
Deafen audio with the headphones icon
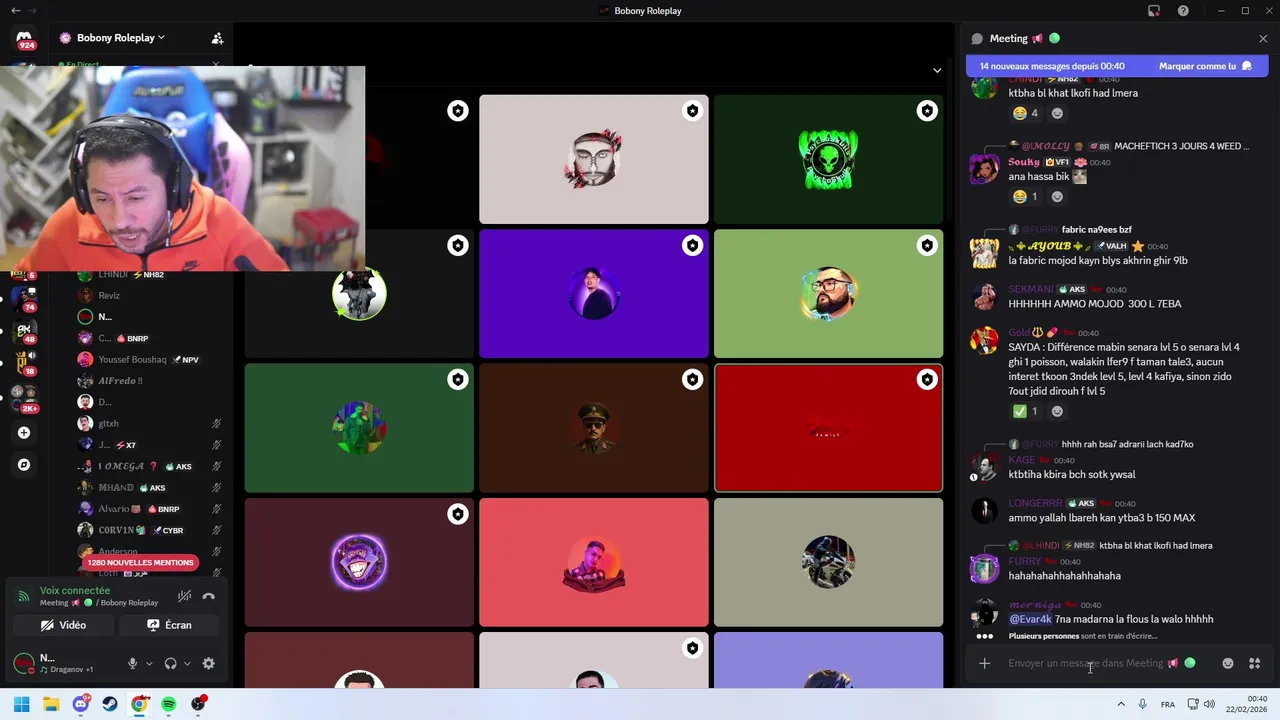click(x=170, y=663)
